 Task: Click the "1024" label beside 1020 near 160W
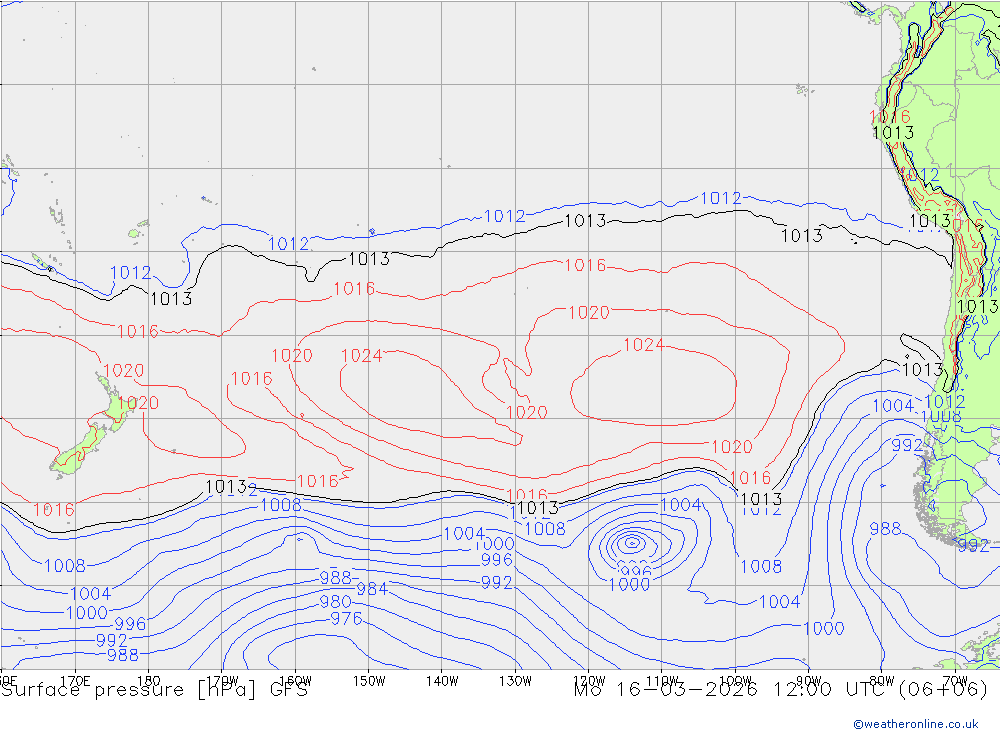coord(362,356)
